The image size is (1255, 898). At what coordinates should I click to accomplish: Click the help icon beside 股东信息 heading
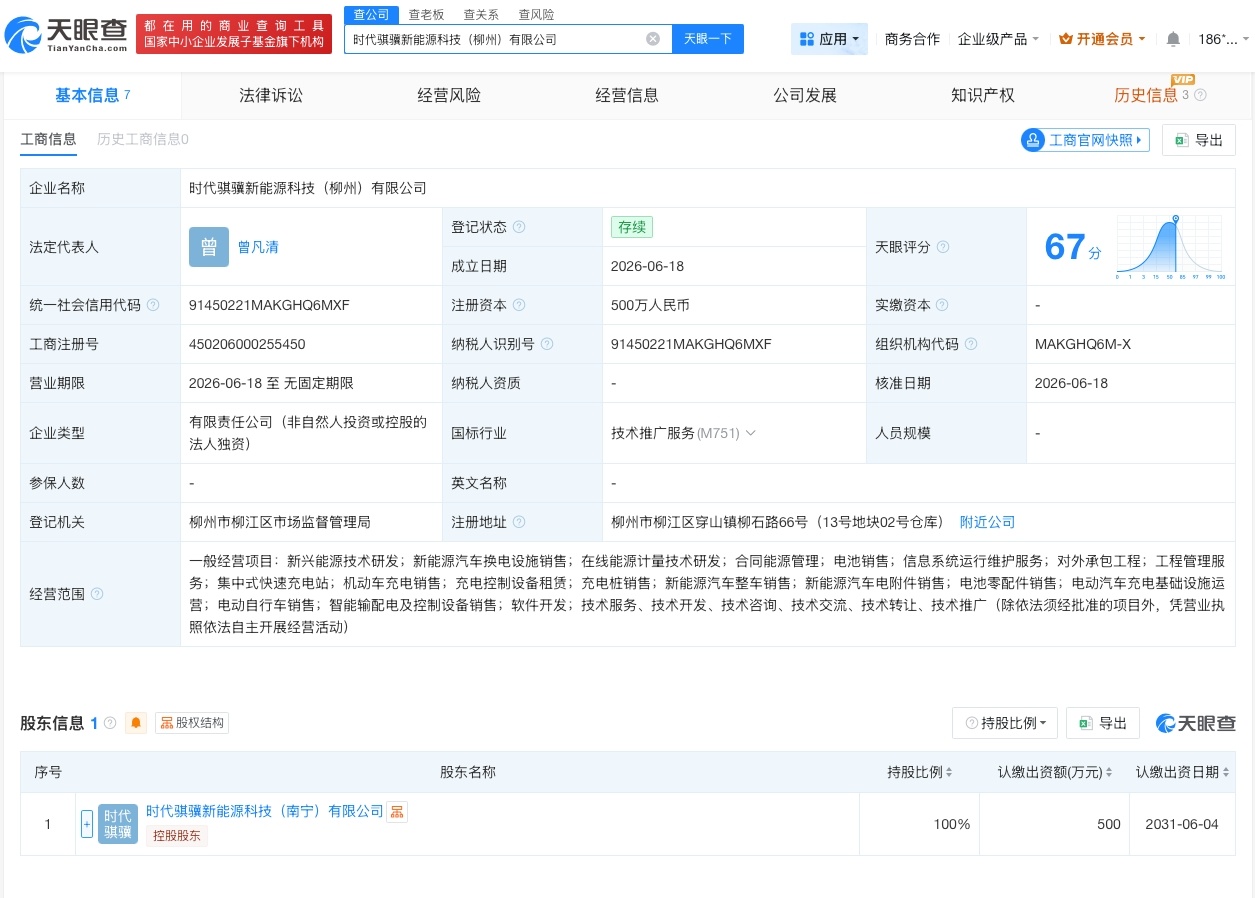coord(110,723)
